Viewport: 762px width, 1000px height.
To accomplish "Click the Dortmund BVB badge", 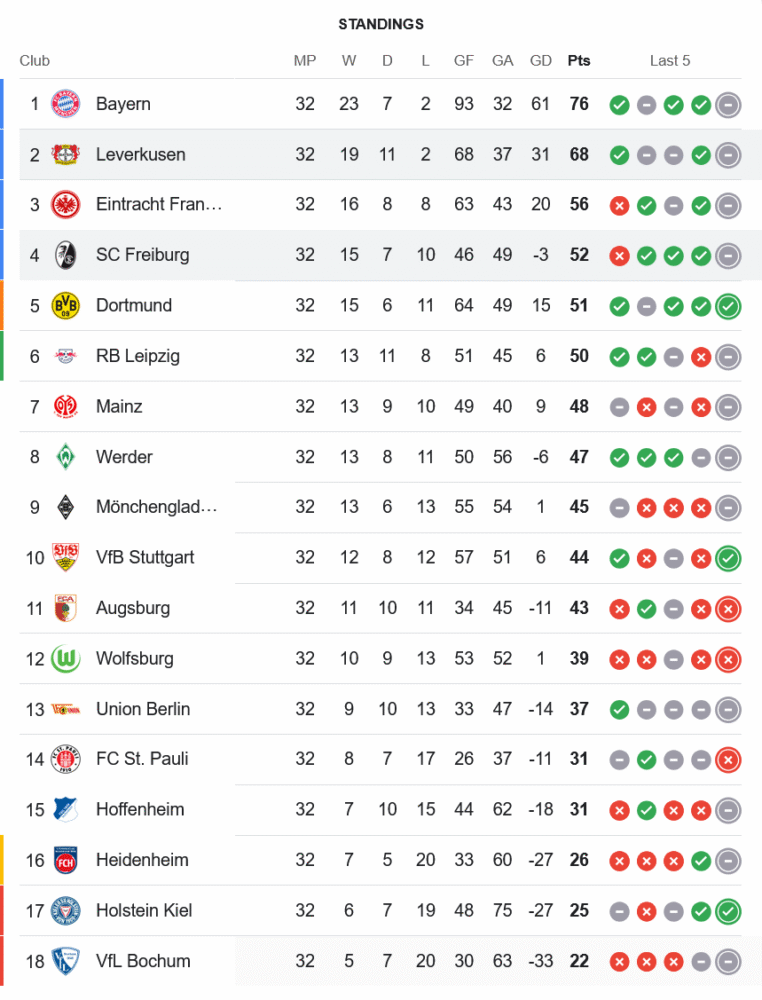I will [x=65, y=305].
